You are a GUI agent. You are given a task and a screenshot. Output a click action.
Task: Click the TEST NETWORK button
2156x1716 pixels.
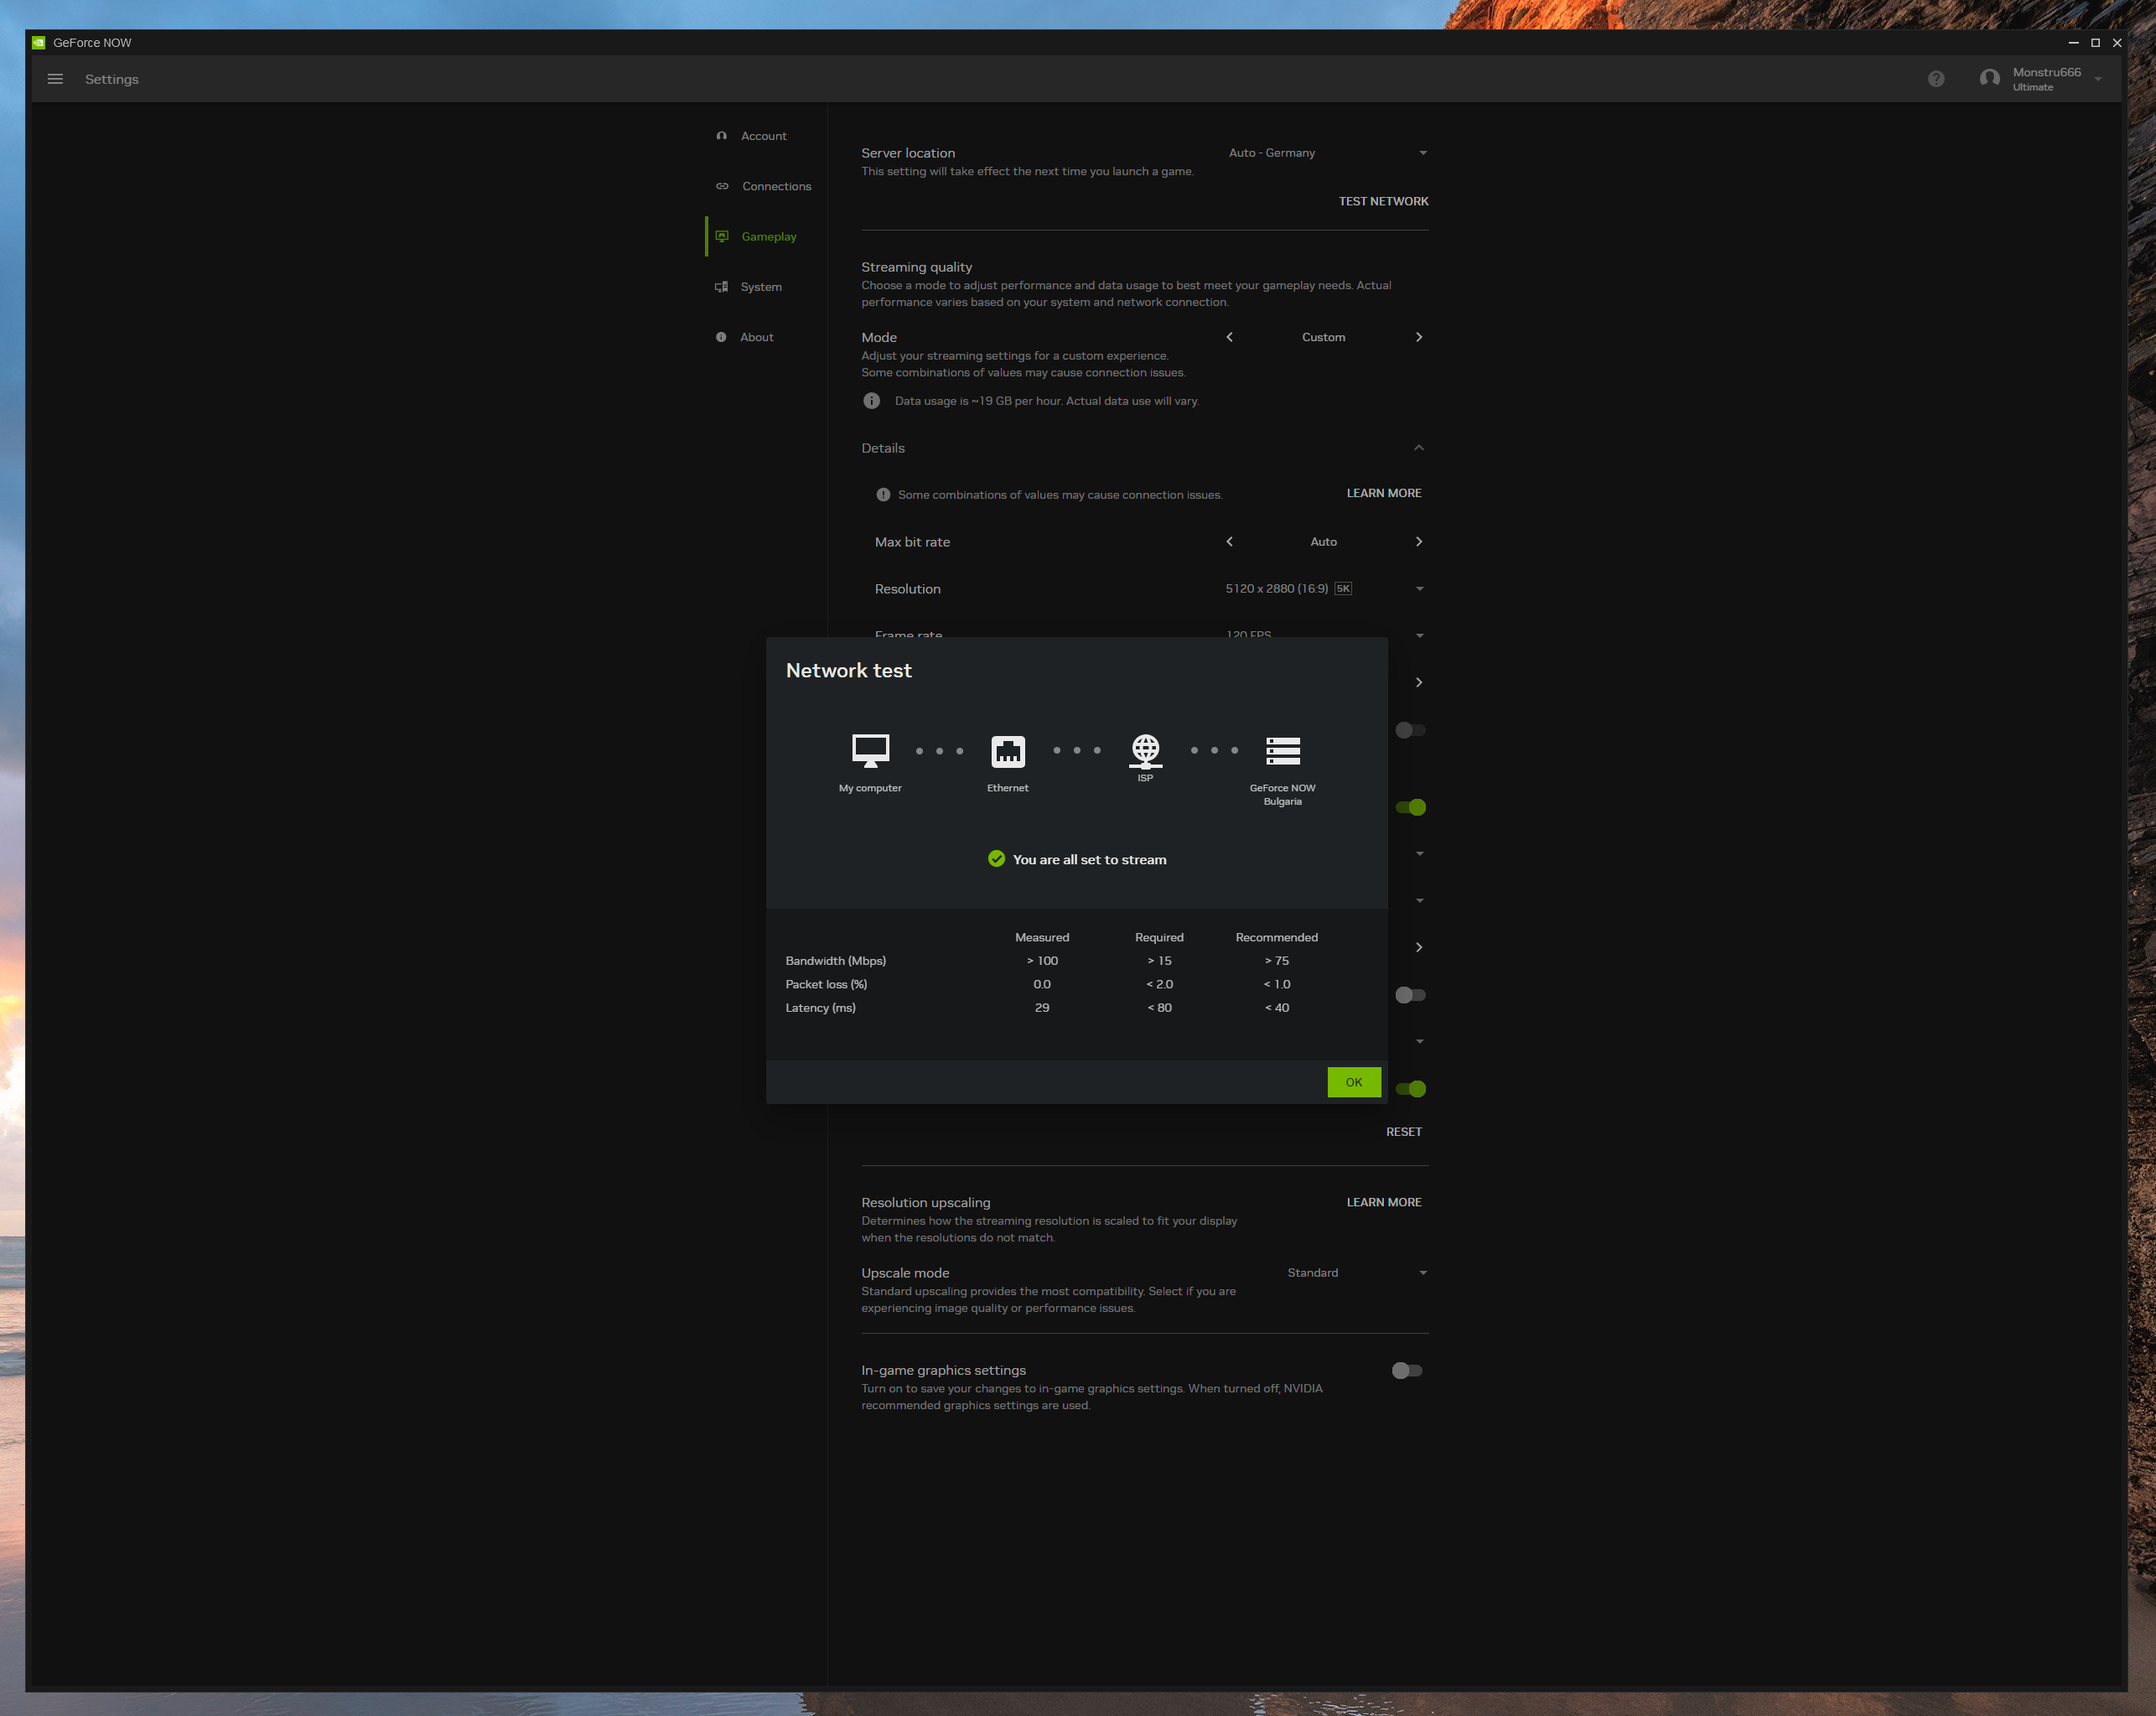1383,201
